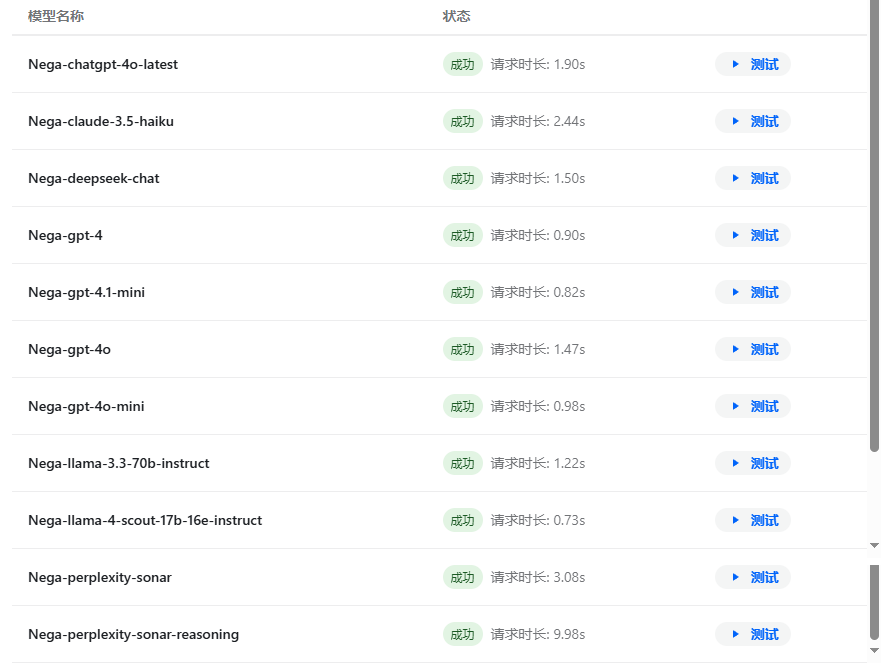Select model name Nega-llama-3.3-70b-instruct
Image resolution: width=881 pixels, height=670 pixels.
[x=119, y=463]
